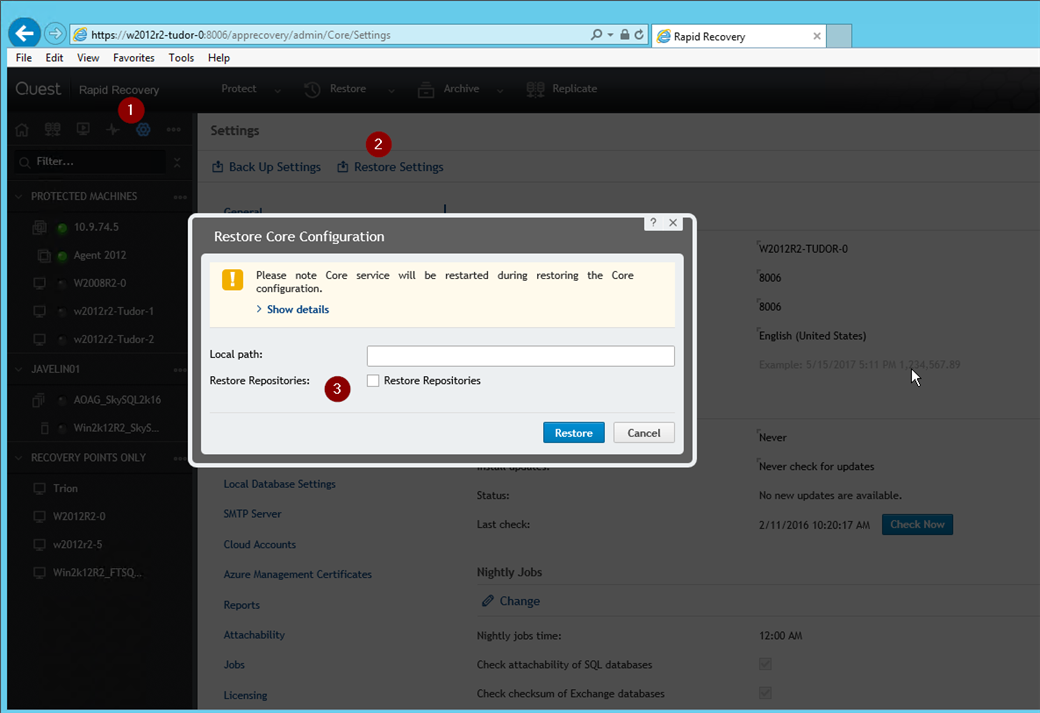Open the Protect dropdown arrow
The height and width of the screenshot is (713, 1040).
tap(277, 90)
